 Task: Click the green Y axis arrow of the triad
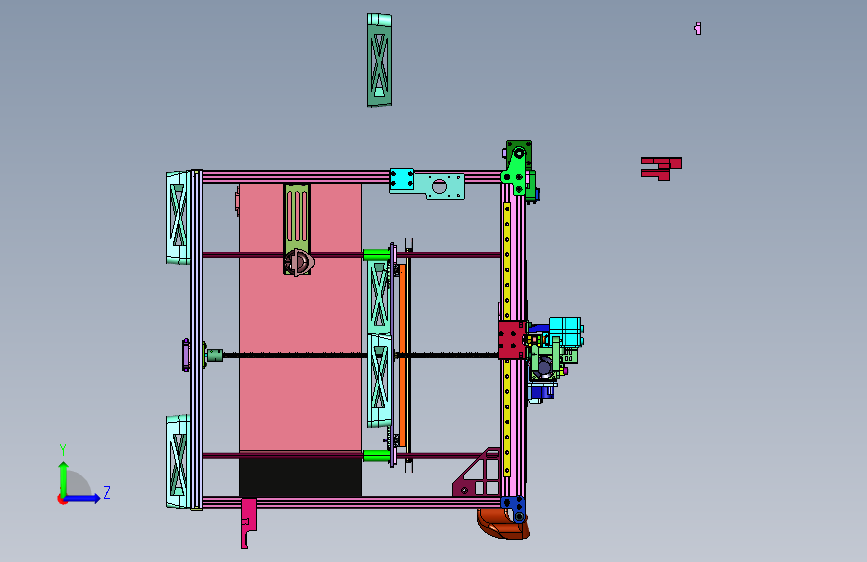click(x=64, y=478)
